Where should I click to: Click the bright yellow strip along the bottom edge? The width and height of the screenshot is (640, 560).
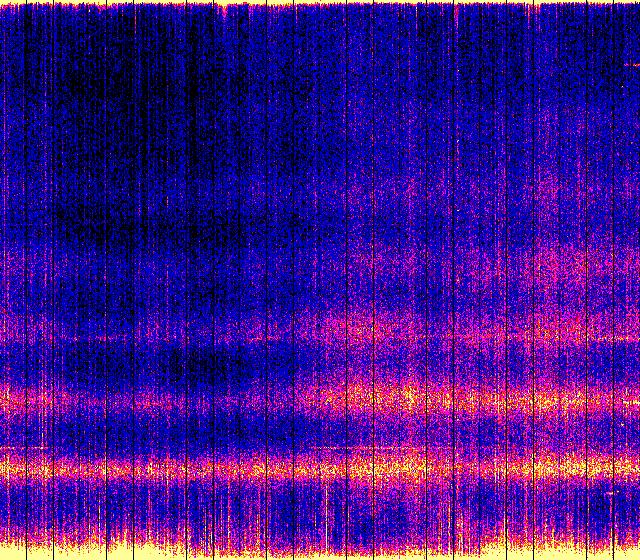pos(320,553)
